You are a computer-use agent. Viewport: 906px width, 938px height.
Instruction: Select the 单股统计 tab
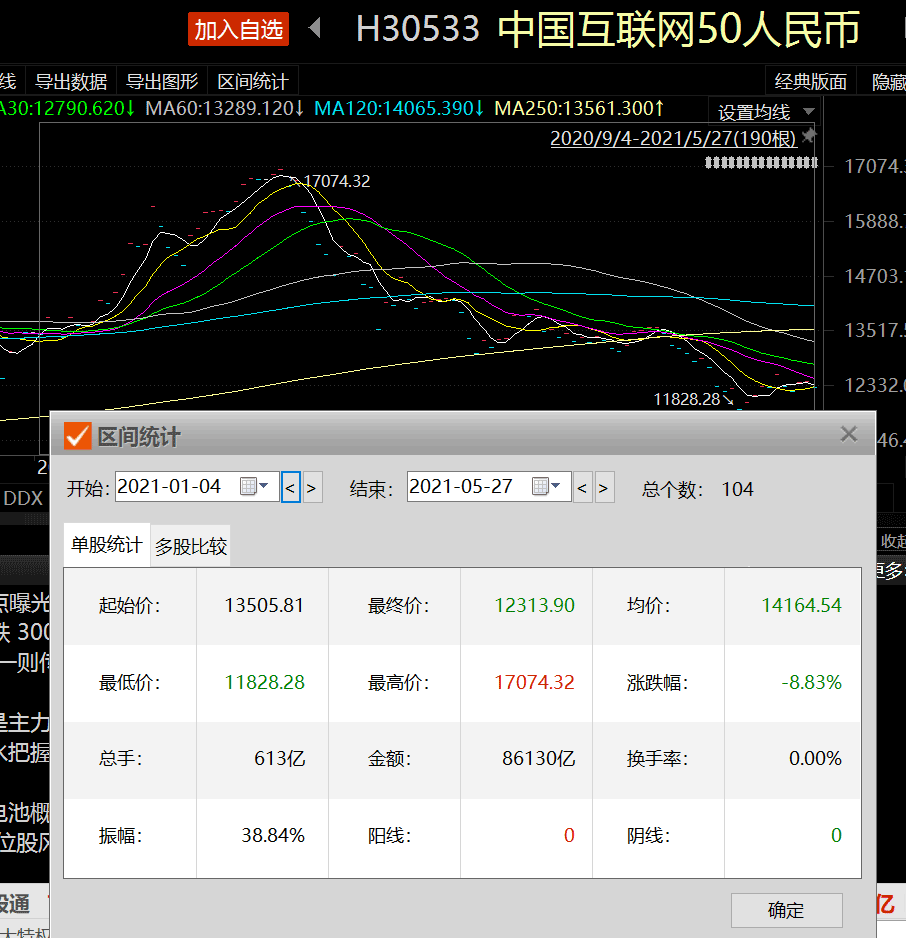point(107,545)
